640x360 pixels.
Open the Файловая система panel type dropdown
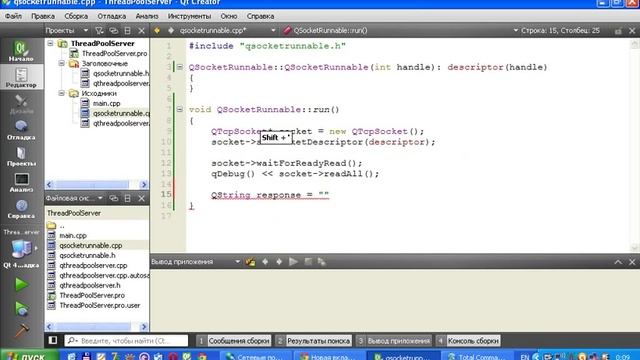[100, 198]
